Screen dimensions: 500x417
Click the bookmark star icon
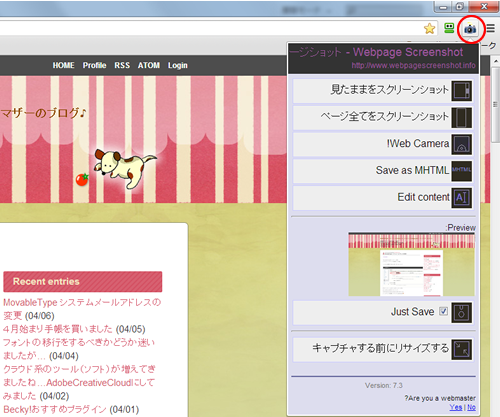[x=430, y=29]
